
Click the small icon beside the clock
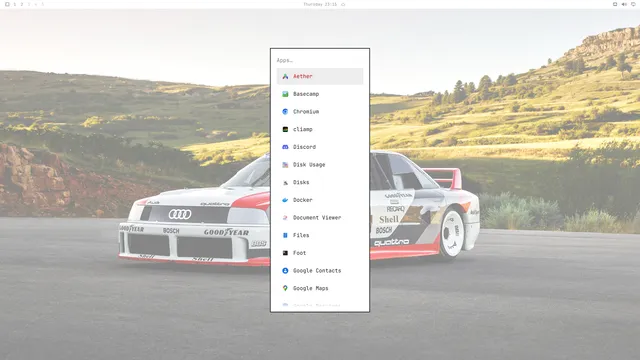point(343,4)
